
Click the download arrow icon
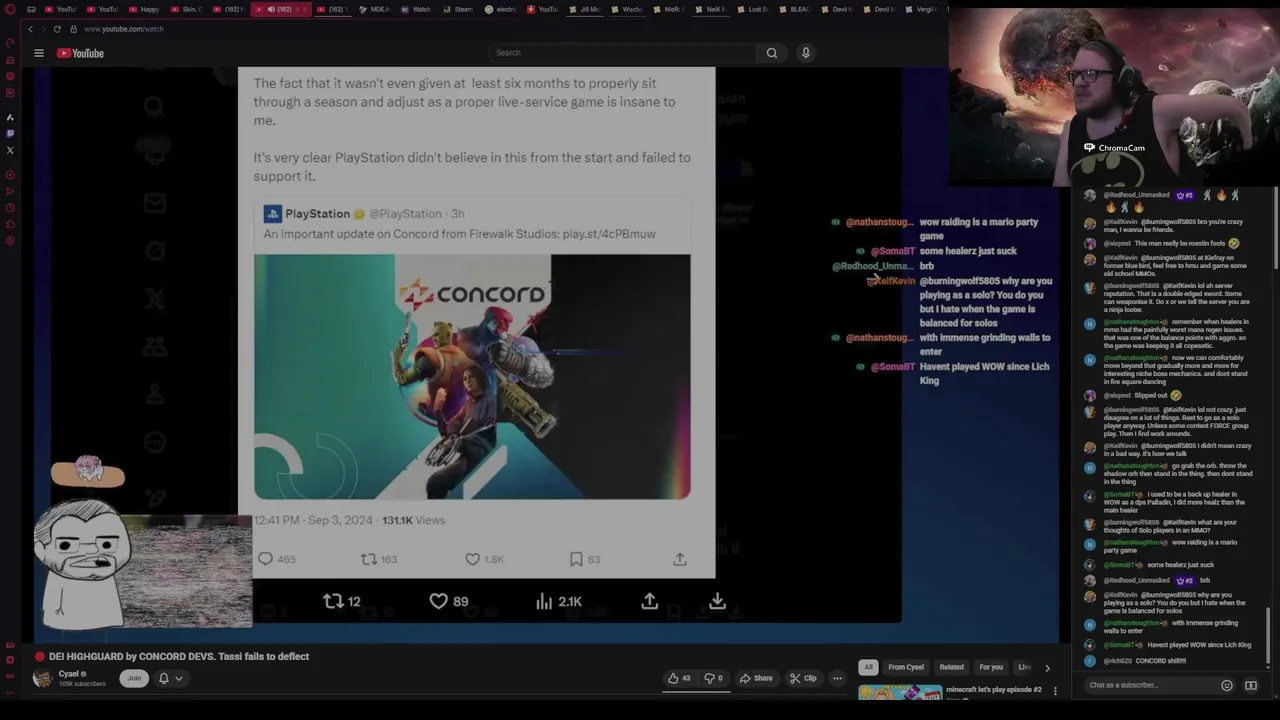coord(717,601)
